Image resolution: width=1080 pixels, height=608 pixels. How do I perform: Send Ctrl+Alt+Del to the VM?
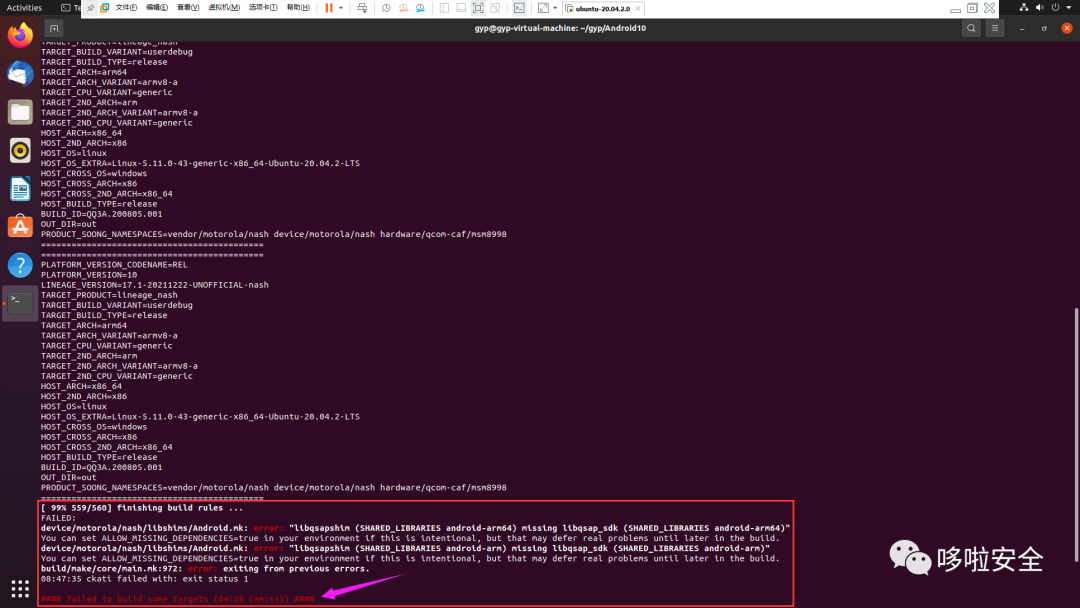coord(362,8)
